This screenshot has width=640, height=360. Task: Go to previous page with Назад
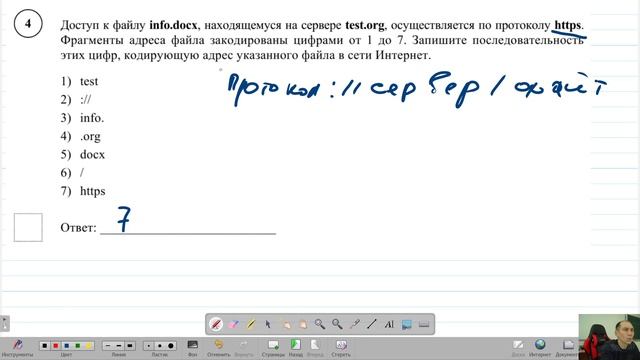pos(296,348)
